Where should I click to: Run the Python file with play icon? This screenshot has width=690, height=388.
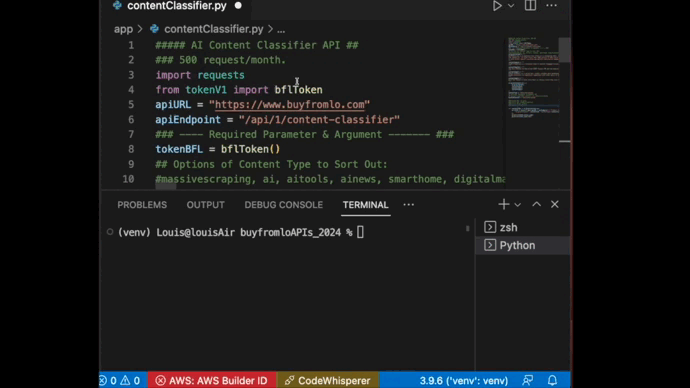[497, 6]
